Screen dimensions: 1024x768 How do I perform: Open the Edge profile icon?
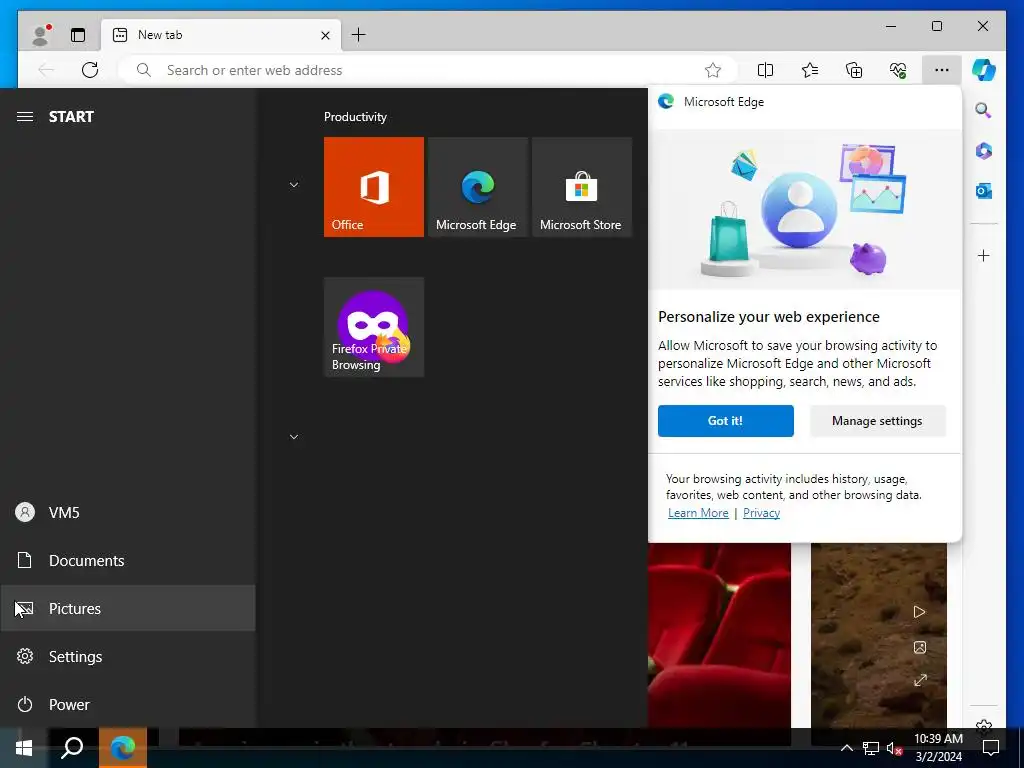tap(41, 35)
